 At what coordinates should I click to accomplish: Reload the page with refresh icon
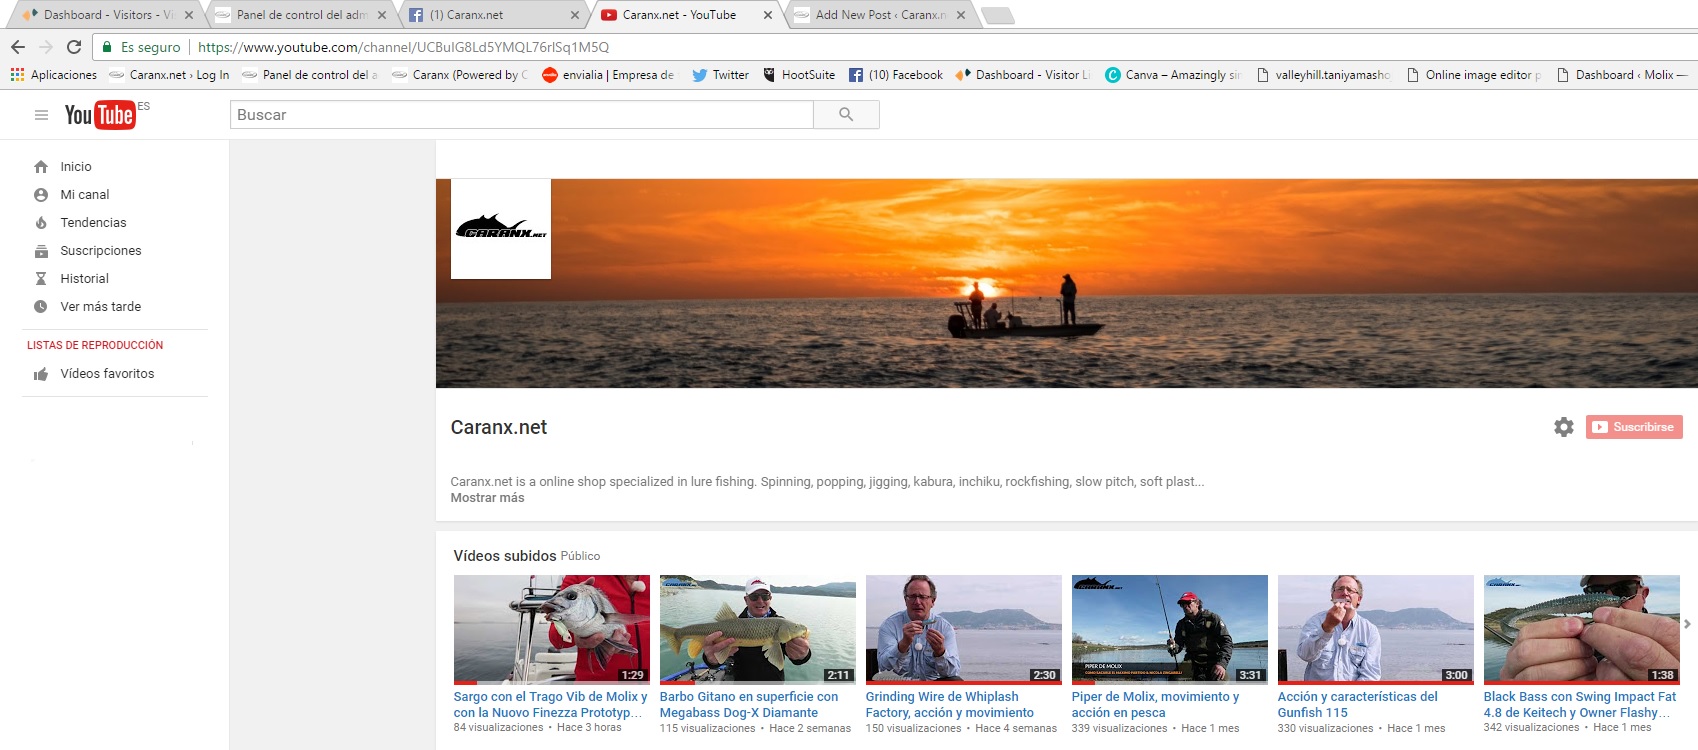tap(74, 47)
